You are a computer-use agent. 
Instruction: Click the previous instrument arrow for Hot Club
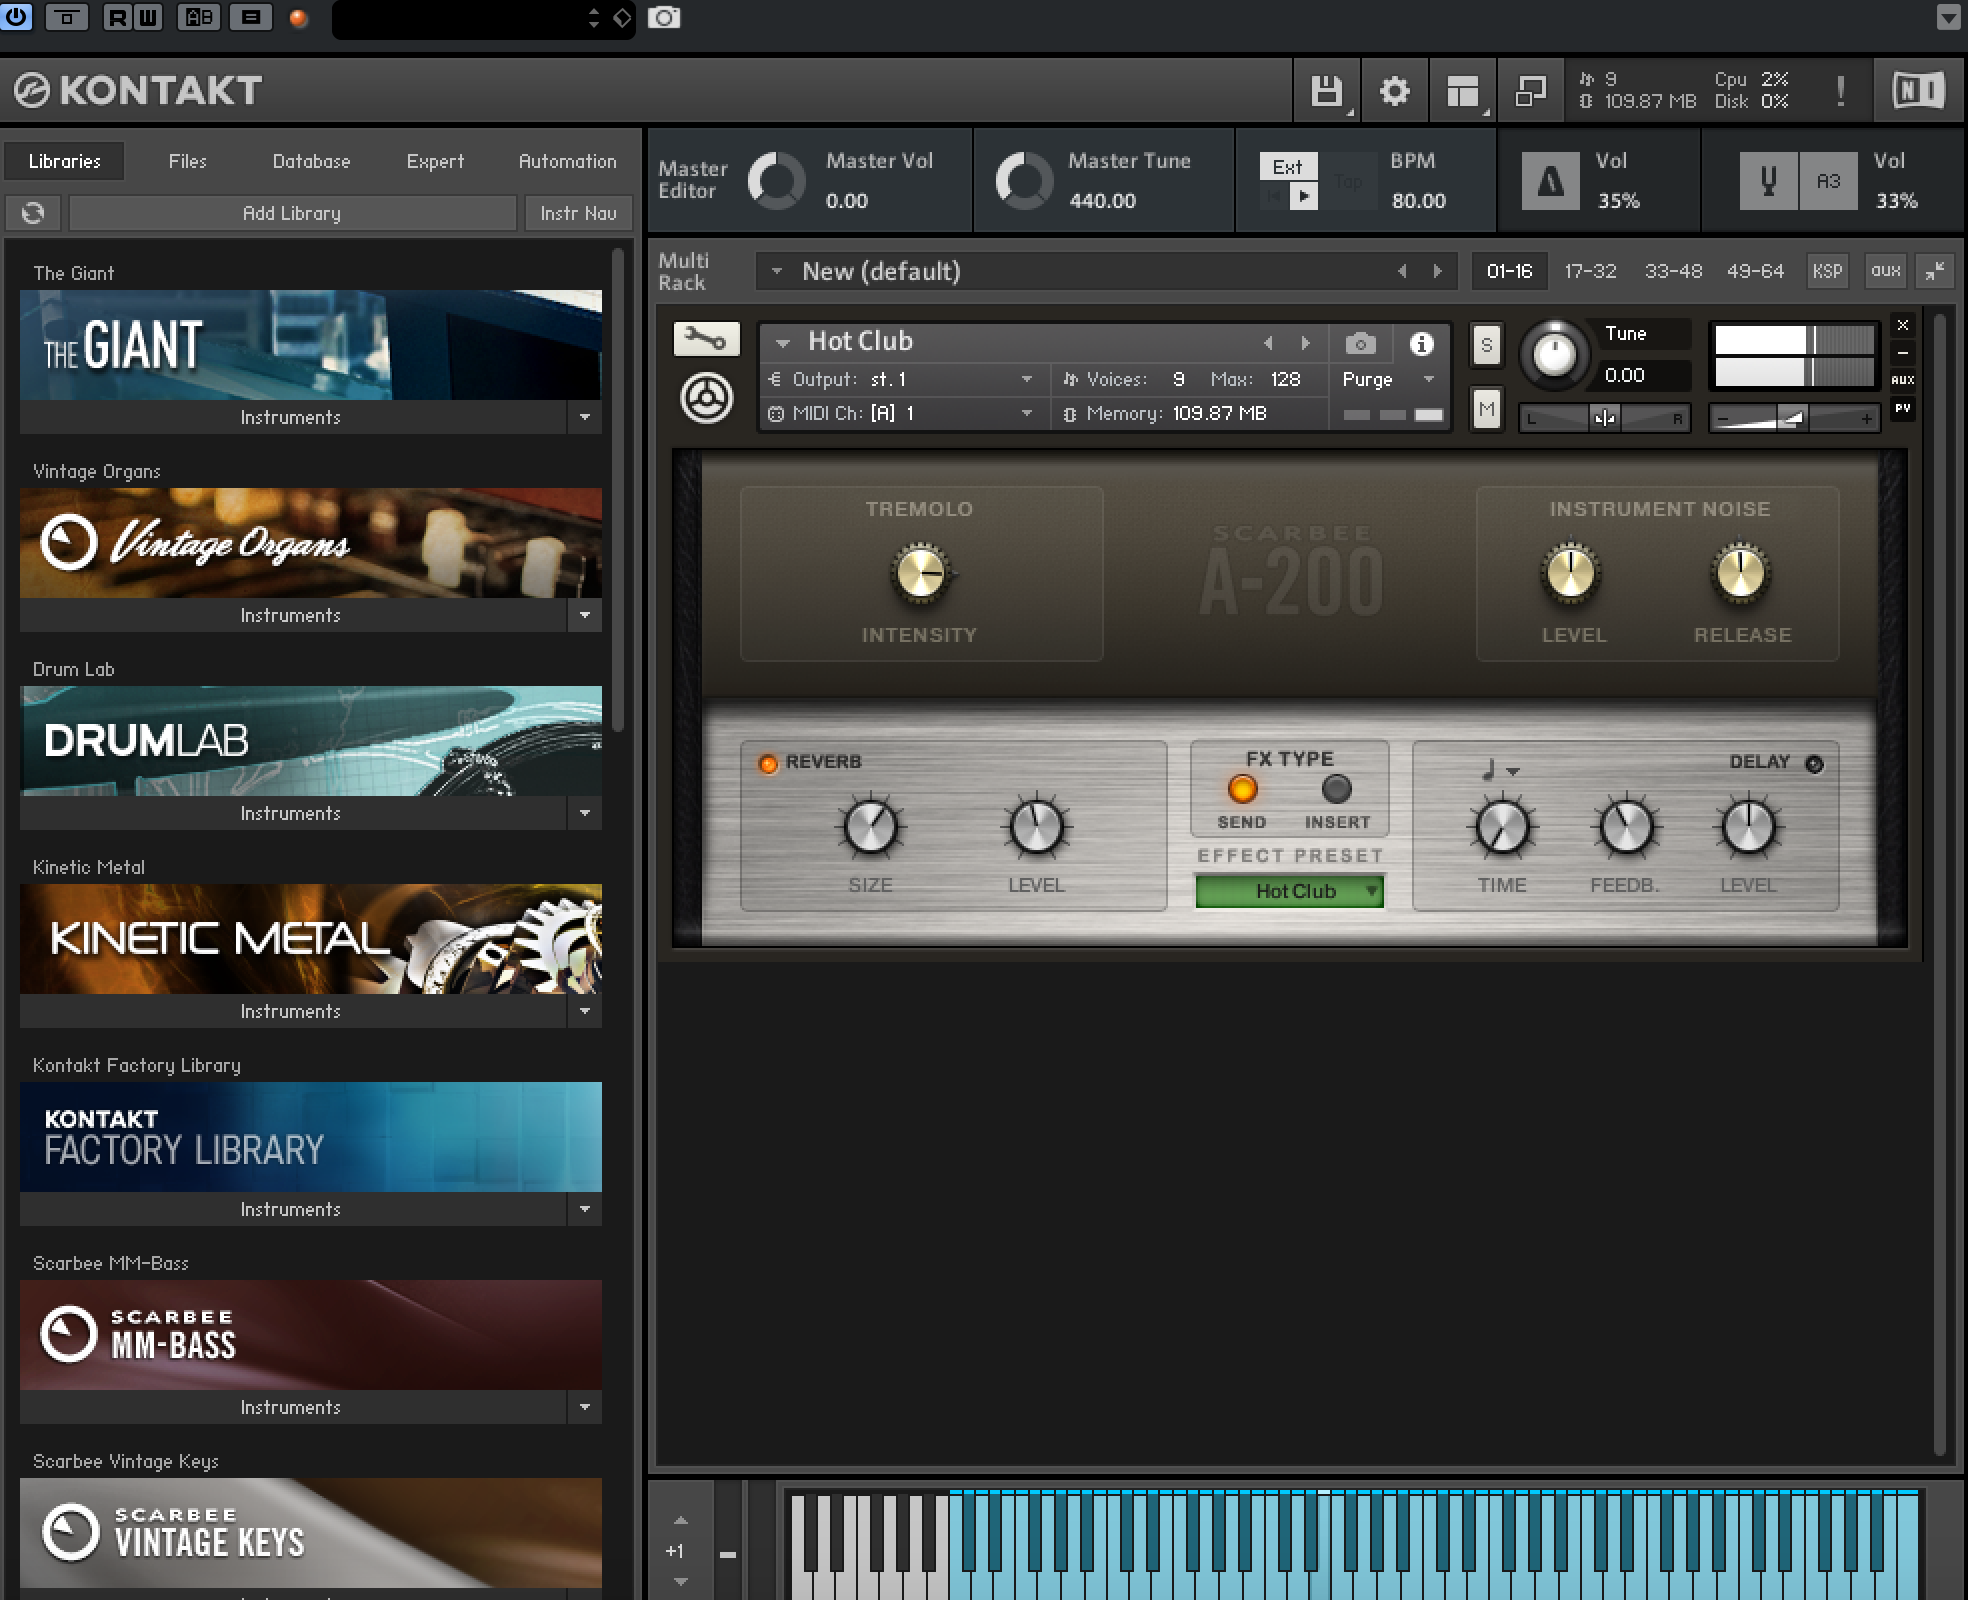pyautogui.click(x=1268, y=343)
